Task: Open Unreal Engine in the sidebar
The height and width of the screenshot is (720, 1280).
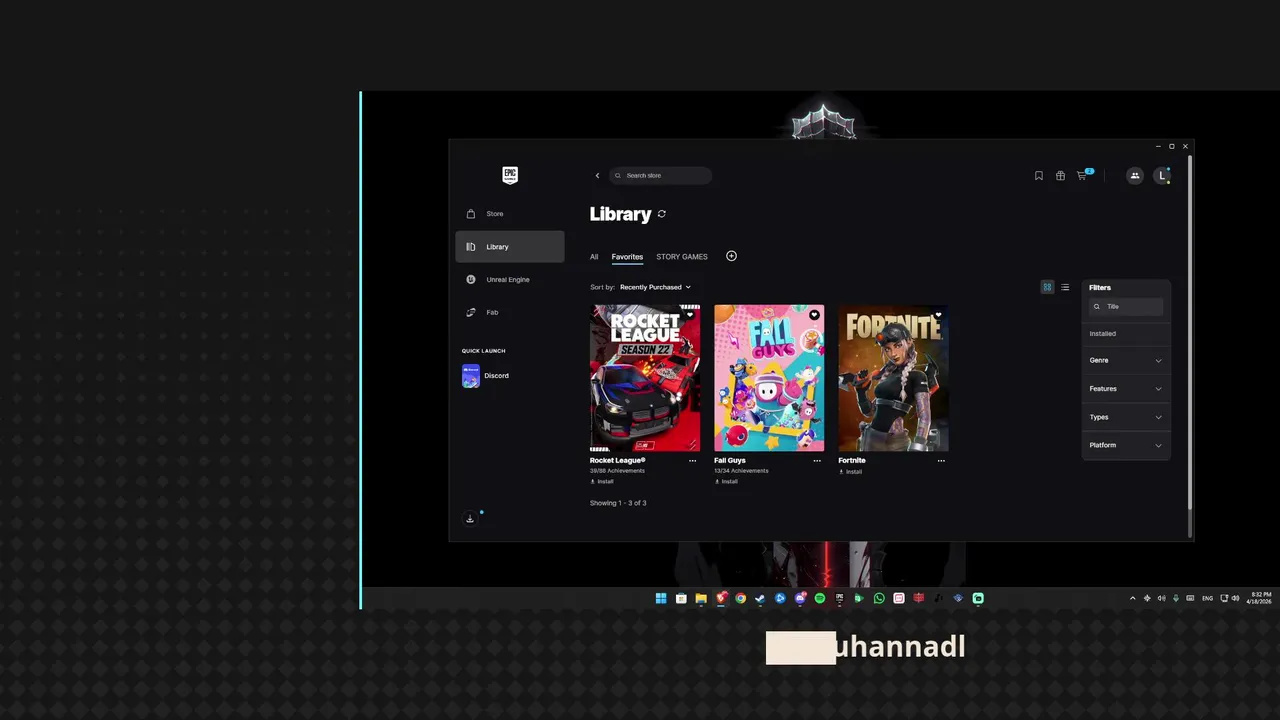Action: click(510, 280)
